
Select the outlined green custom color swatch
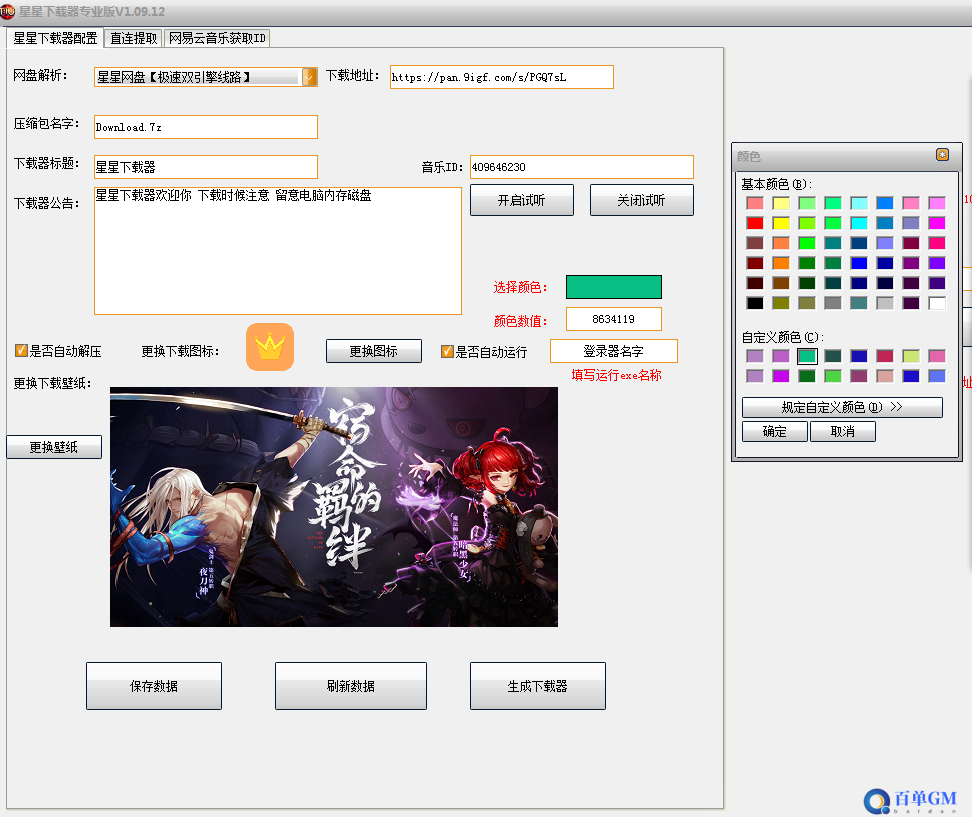[x=807, y=356]
